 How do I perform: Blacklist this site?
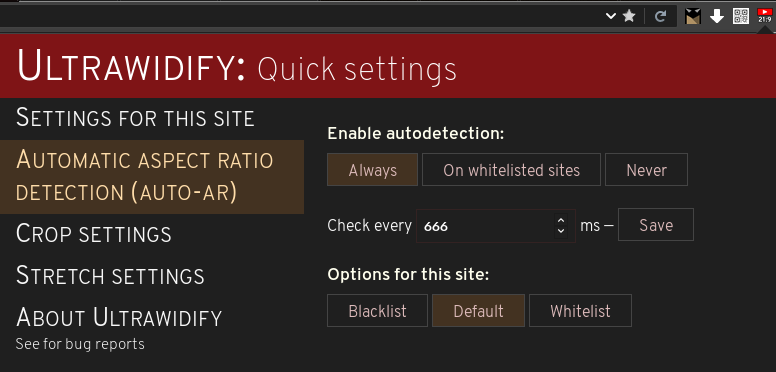coord(378,311)
